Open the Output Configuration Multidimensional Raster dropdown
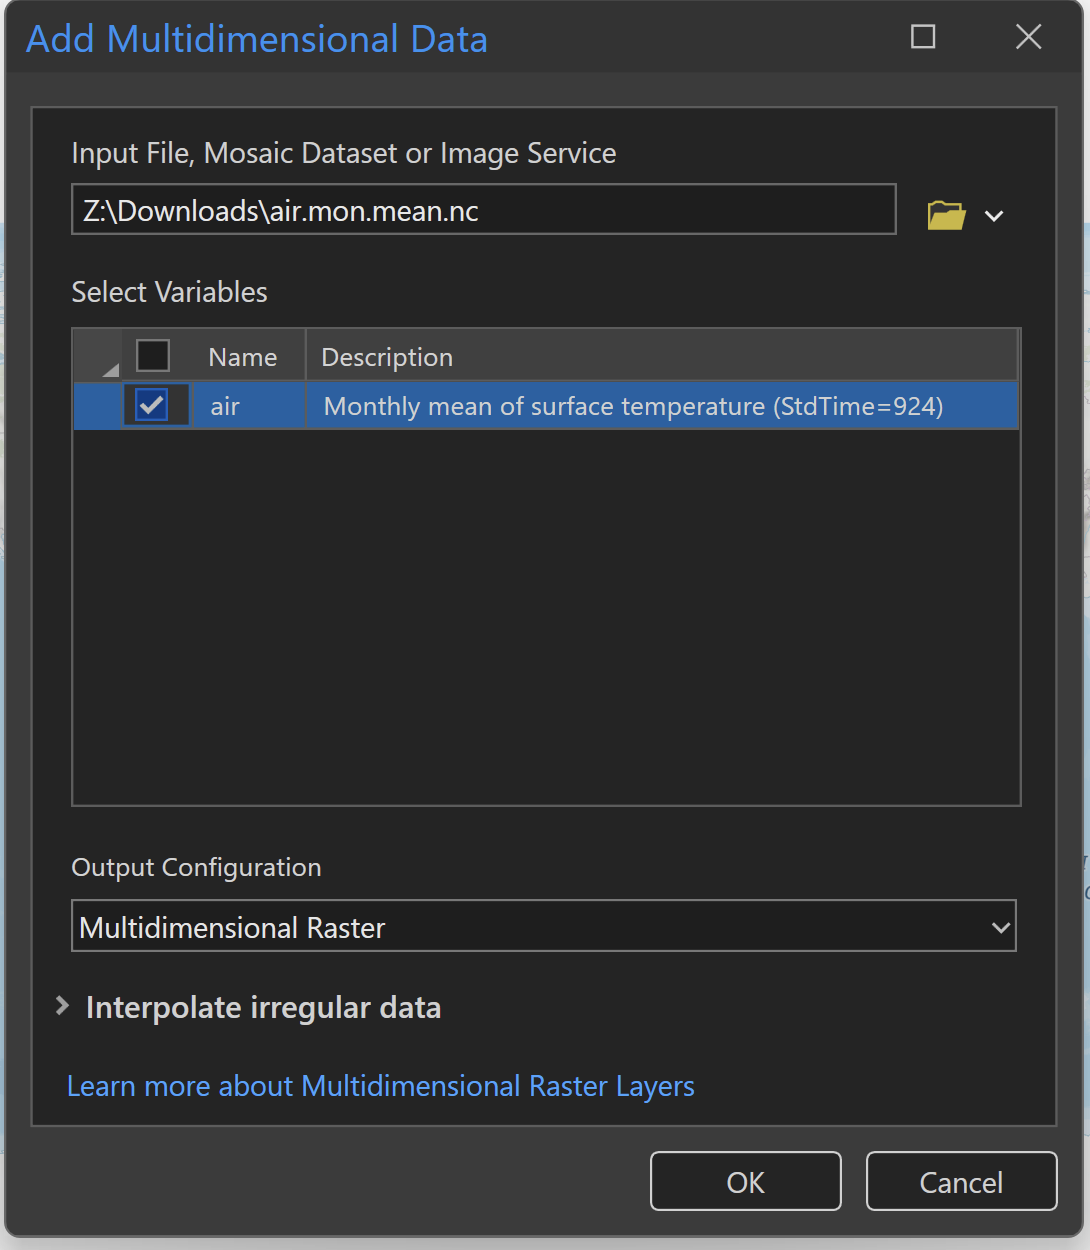 pyautogui.click(x=544, y=927)
